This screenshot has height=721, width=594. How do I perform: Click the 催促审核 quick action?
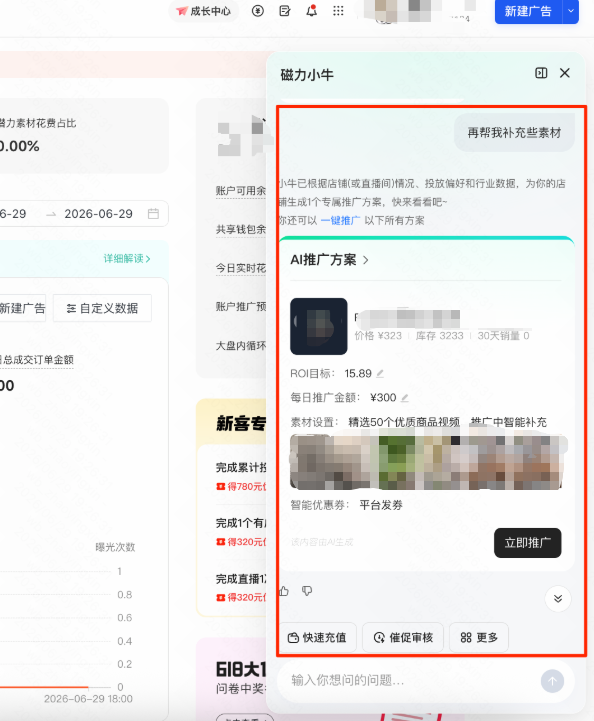[x=403, y=638]
